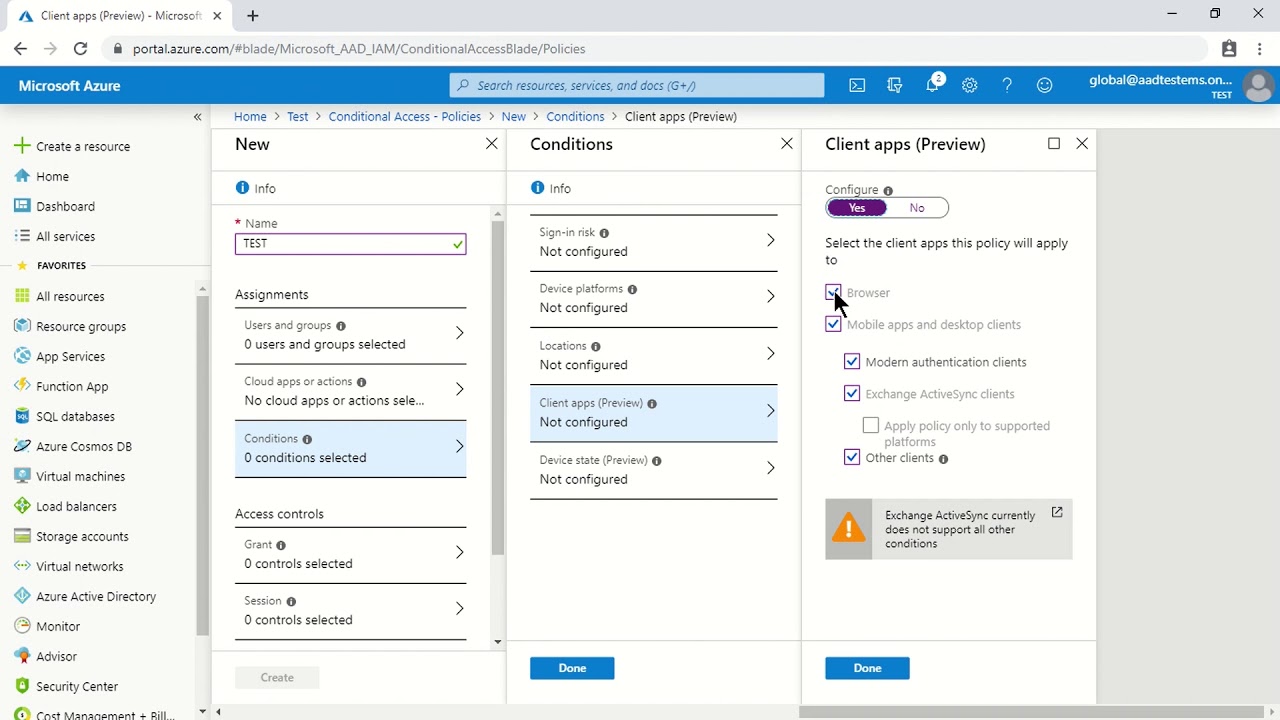The image size is (1280, 720).
Task: Close the Conditions blade
Action: pyautogui.click(x=787, y=144)
